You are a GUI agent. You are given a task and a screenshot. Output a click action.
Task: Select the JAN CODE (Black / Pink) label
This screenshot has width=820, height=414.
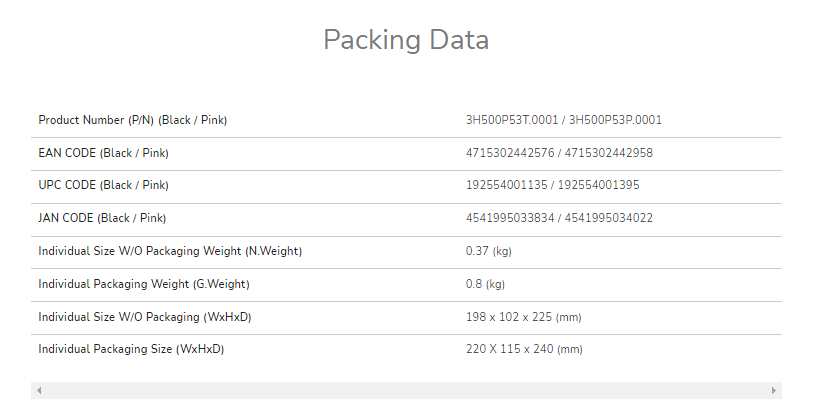click(102, 218)
